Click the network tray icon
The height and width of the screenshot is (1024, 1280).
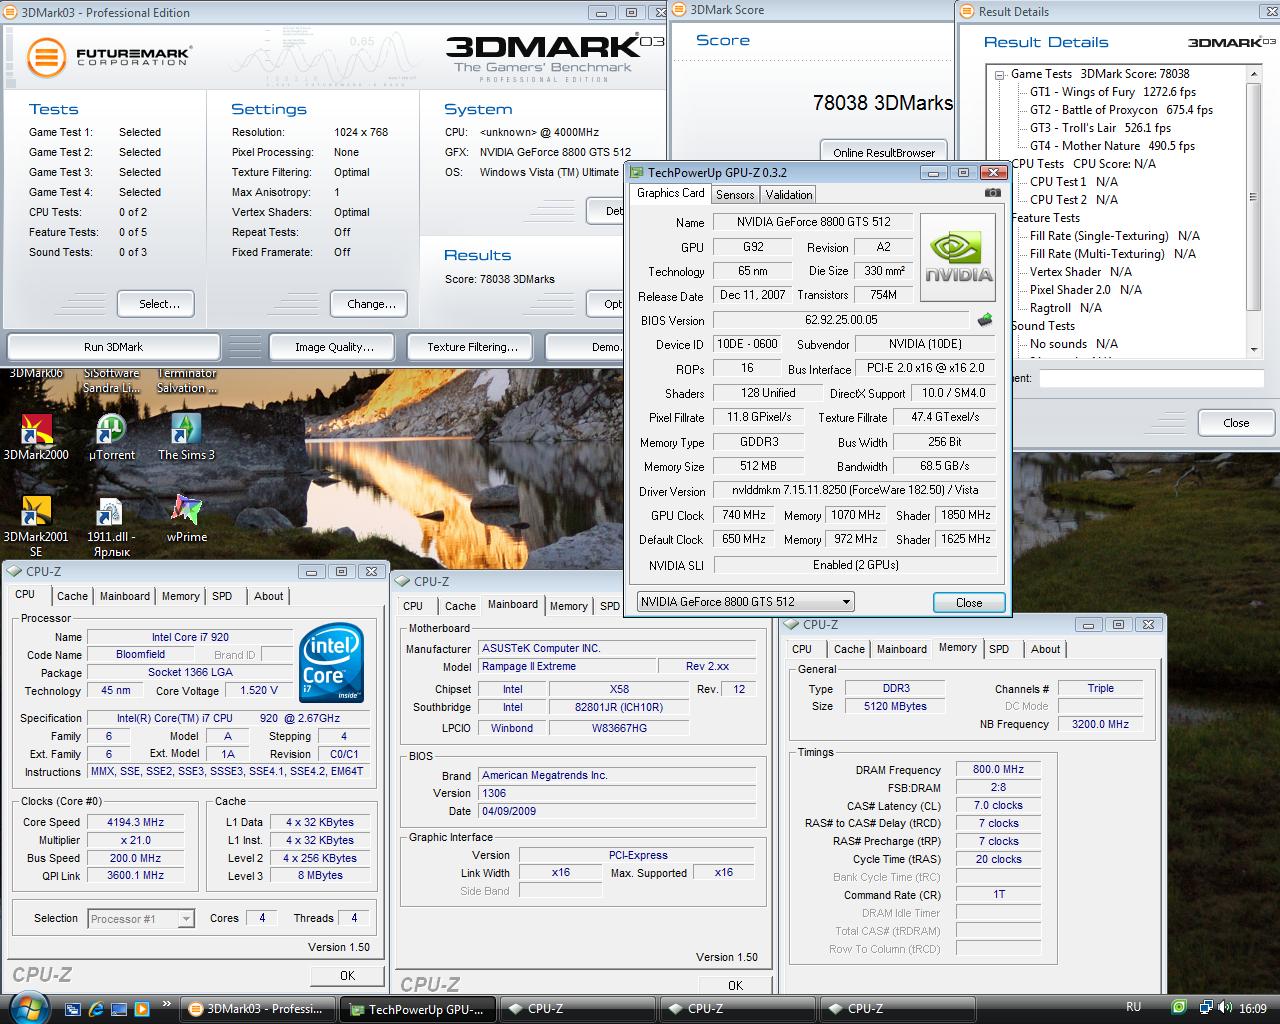[x=1207, y=1008]
